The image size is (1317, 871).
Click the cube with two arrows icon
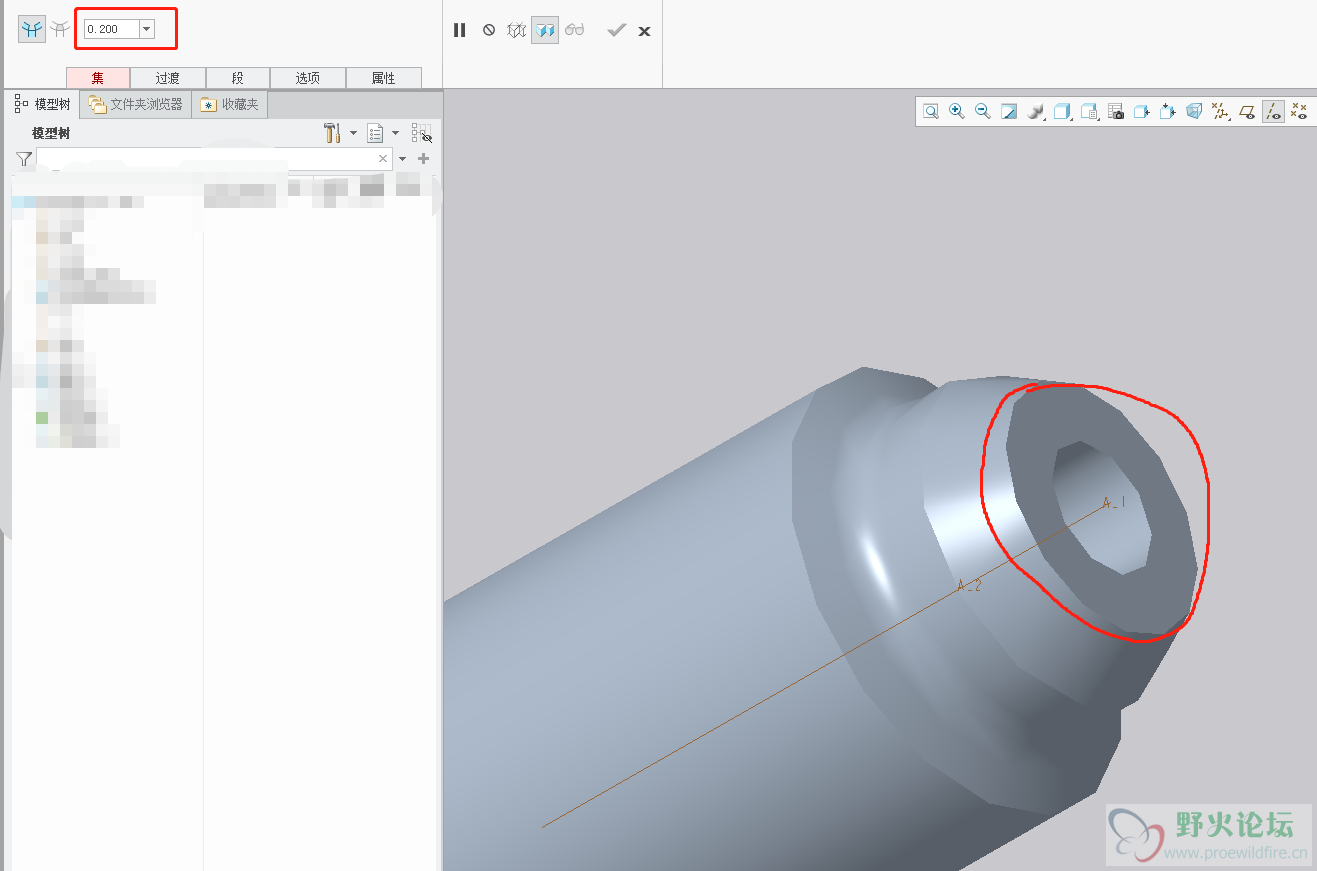1167,112
